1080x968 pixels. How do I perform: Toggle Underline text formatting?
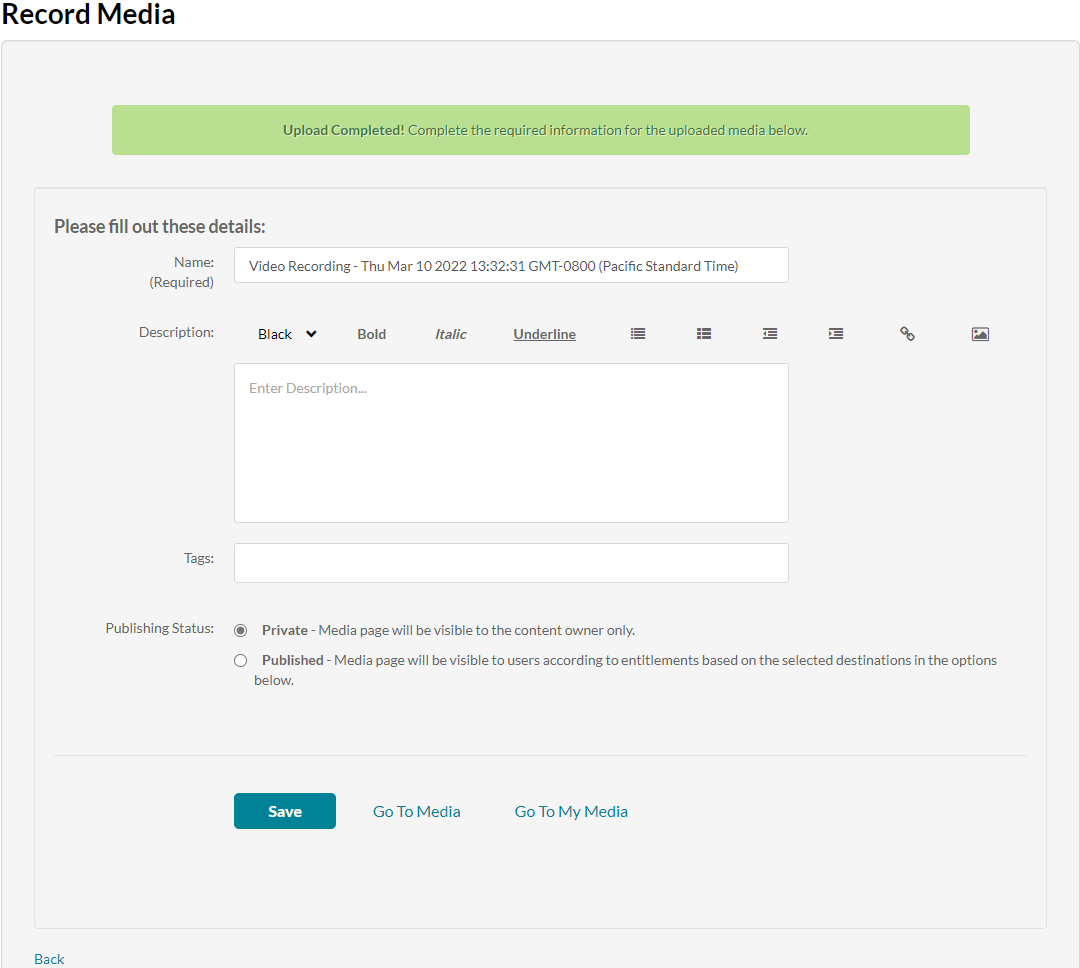(544, 334)
